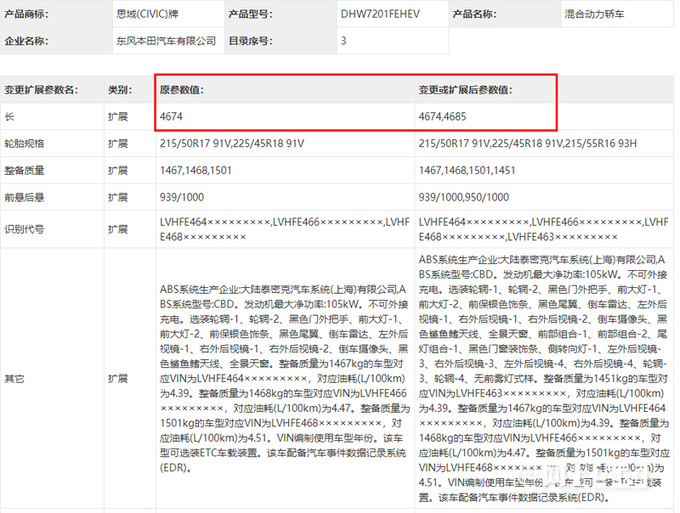Click original 其它 description paragraph ending (EDR)。
This screenshot has width=680, height=513.
point(284,379)
